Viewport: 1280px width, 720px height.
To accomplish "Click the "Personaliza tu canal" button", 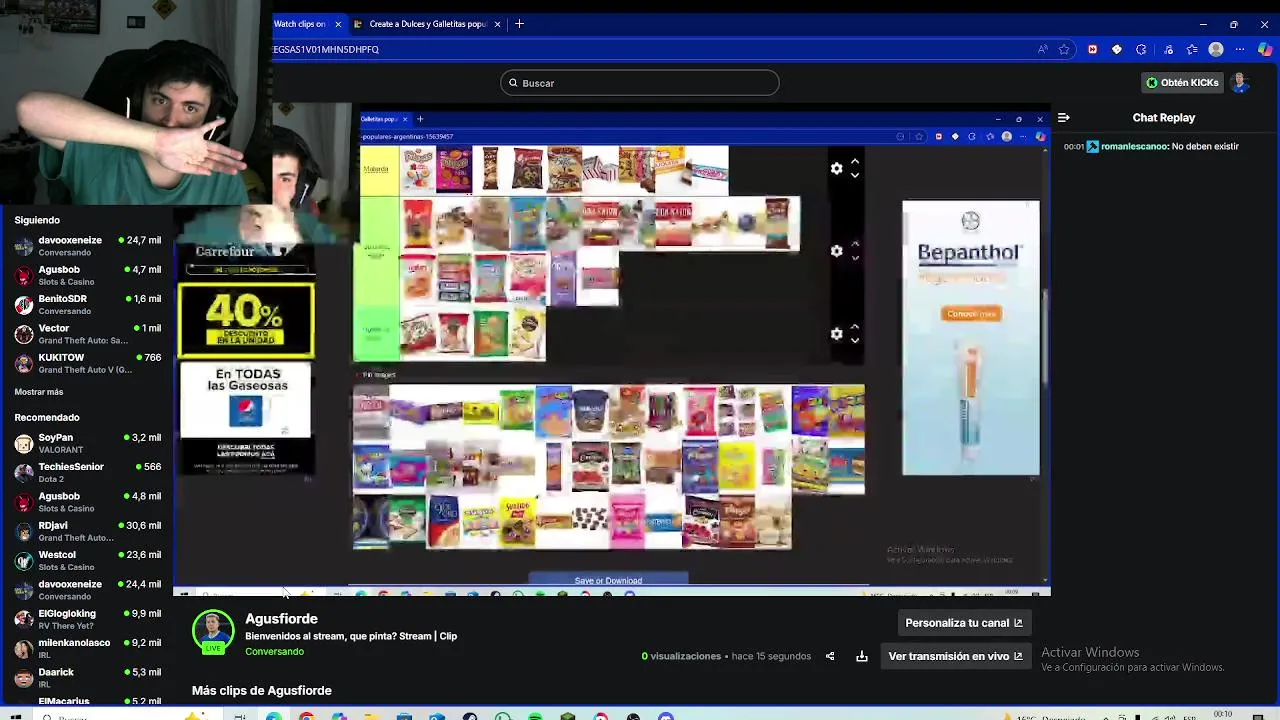I will [x=964, y=623].
